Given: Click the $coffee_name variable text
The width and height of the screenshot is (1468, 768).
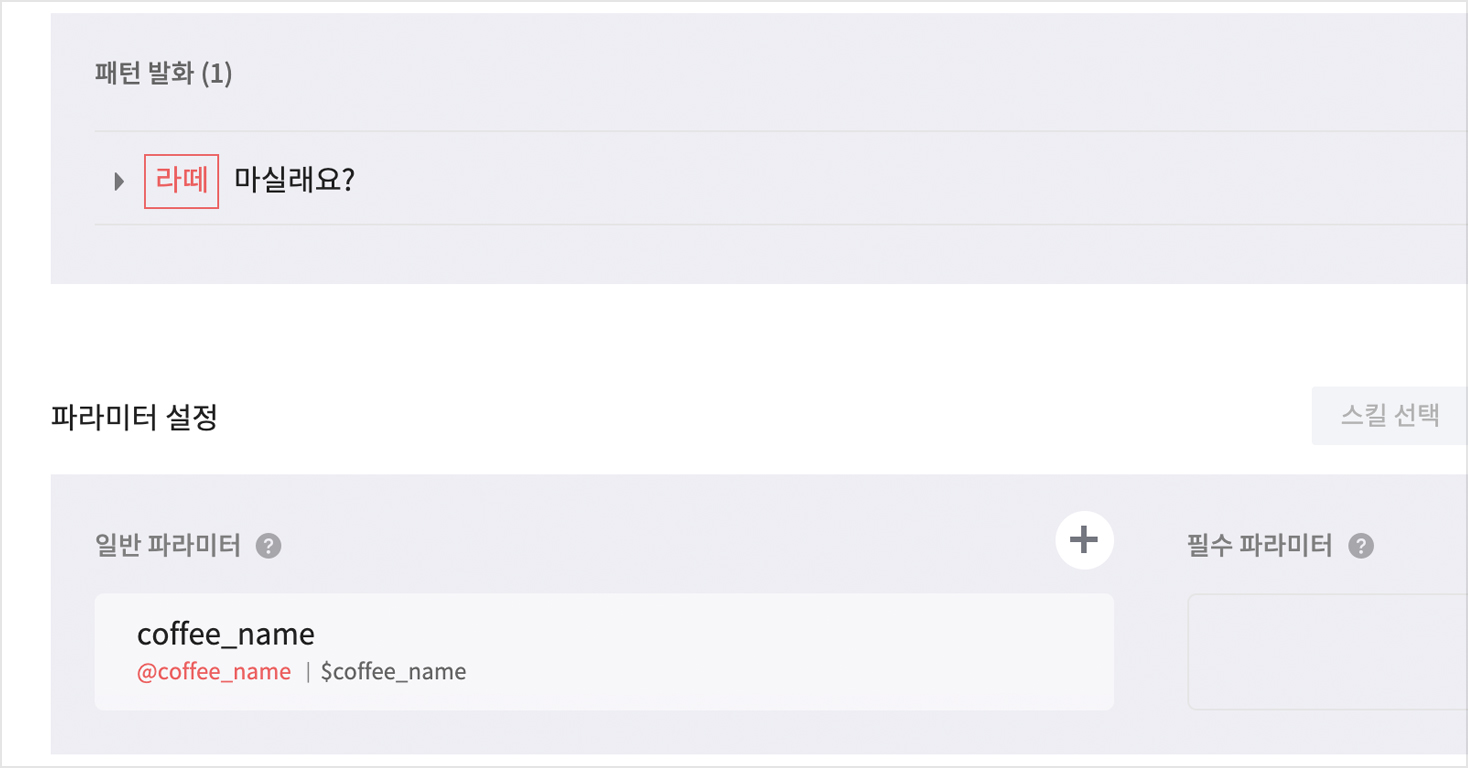Looking at the screenshot, I should (x=393, y=672).
